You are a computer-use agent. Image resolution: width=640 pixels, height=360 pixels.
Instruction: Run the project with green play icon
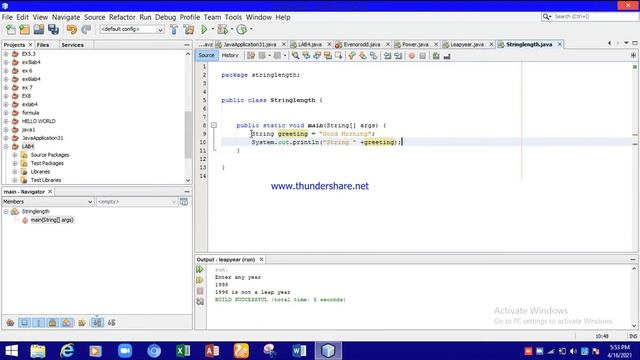204,29
